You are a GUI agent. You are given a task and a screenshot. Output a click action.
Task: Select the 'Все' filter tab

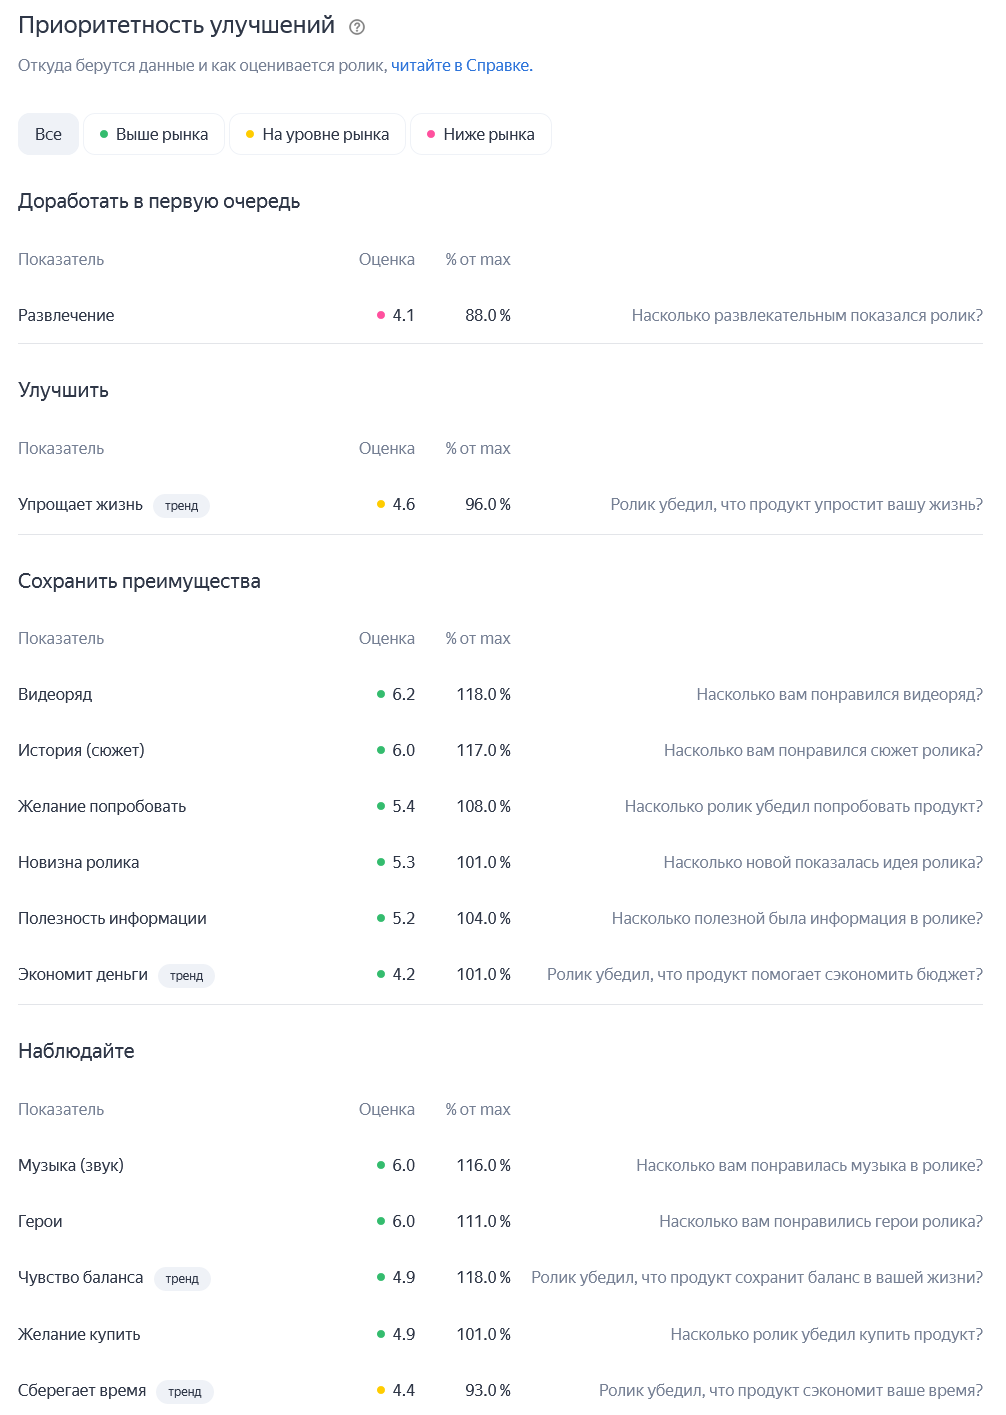48,135
